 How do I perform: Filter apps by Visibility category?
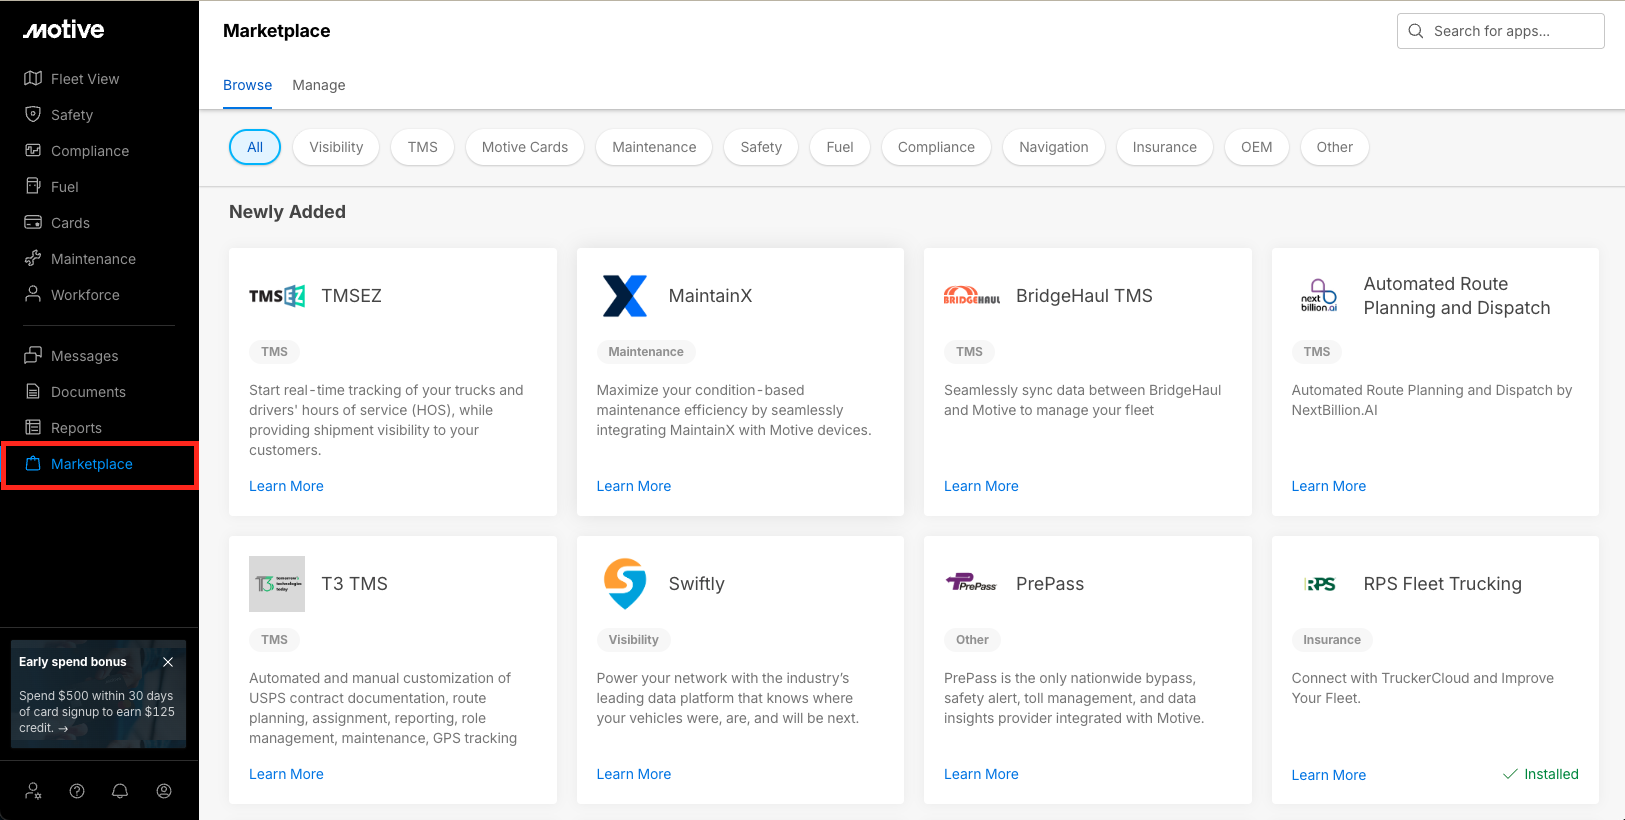click(x=336, y=147)
